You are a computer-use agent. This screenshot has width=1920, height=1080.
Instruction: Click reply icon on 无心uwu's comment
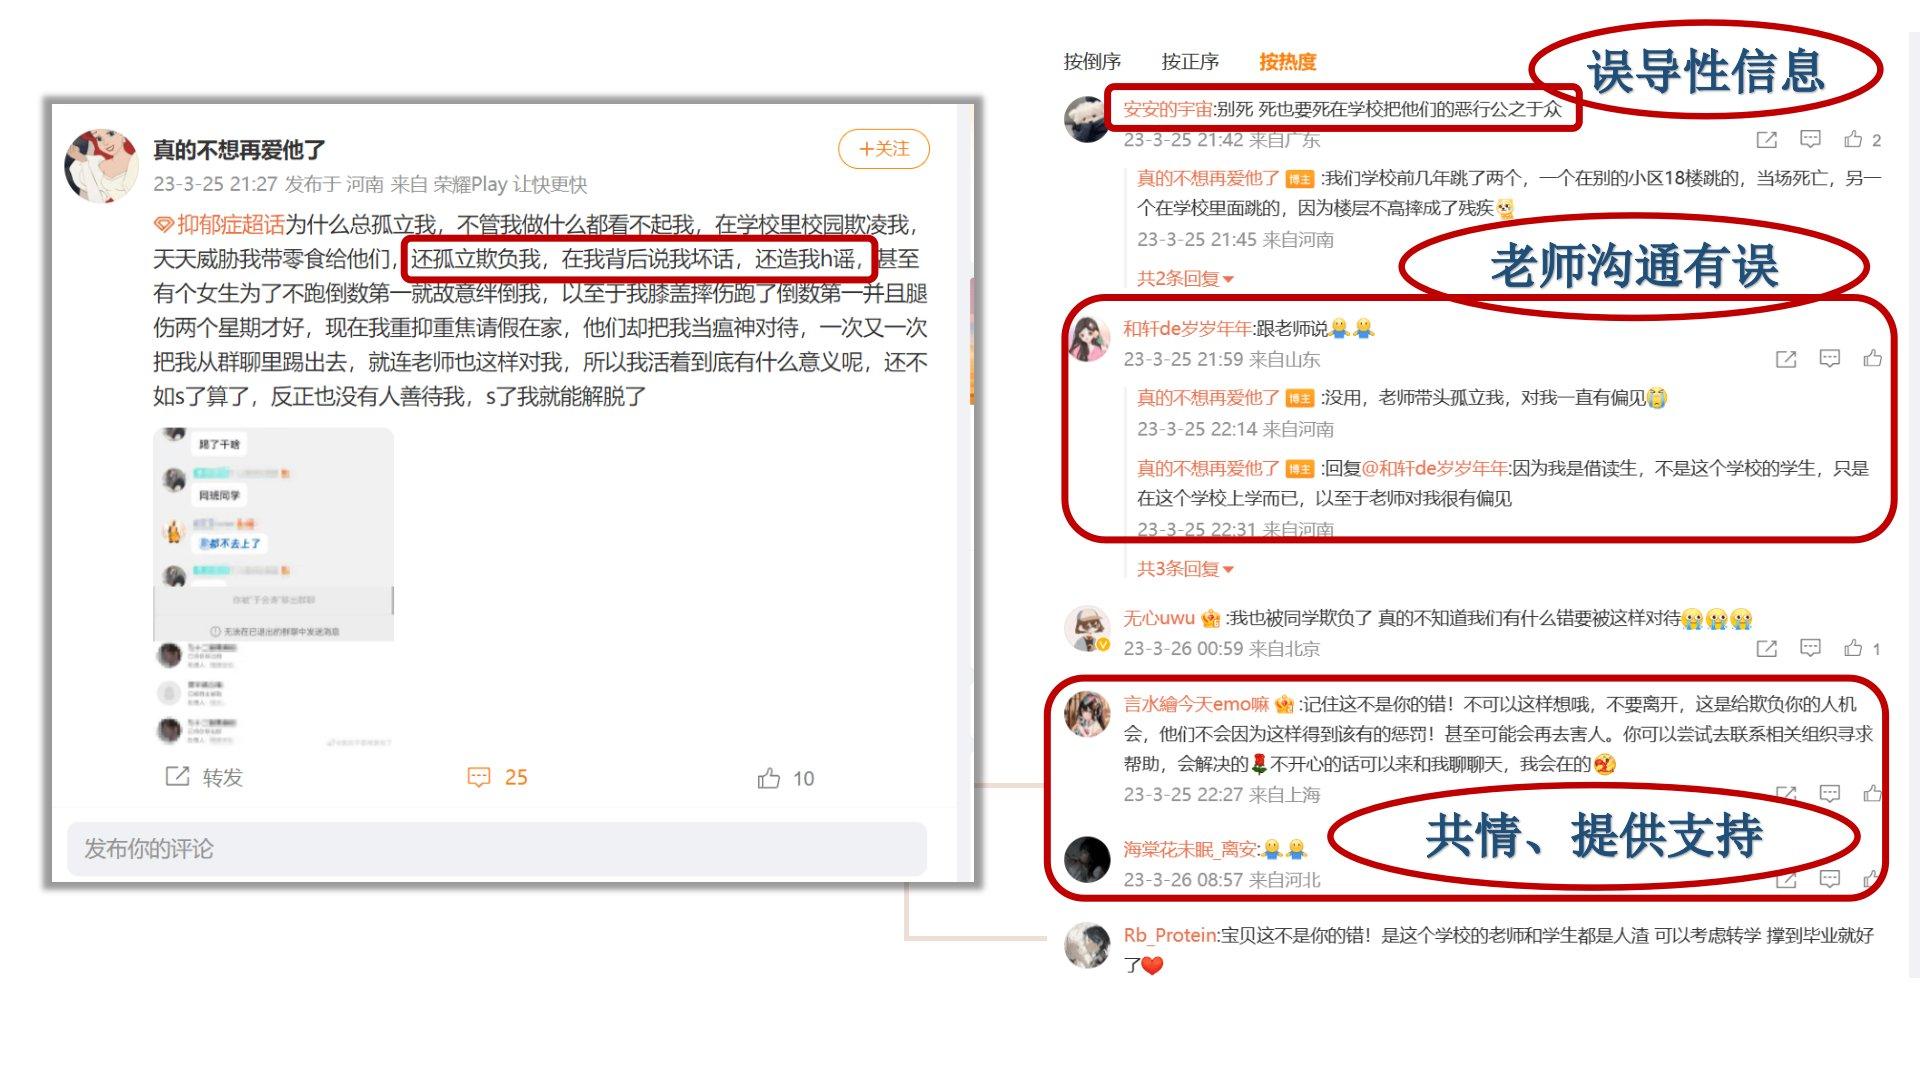pyautogui.click(x=1810, y=648)
